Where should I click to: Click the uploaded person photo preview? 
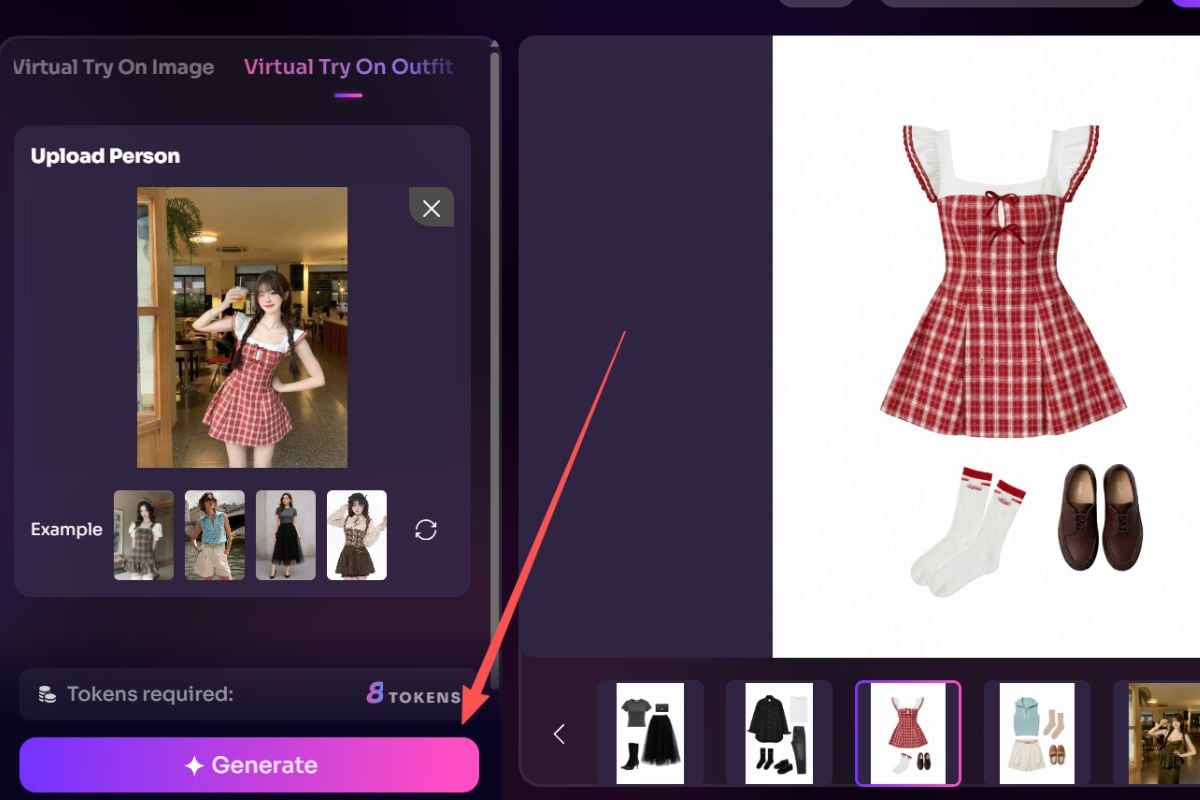(x=242, y=327)
